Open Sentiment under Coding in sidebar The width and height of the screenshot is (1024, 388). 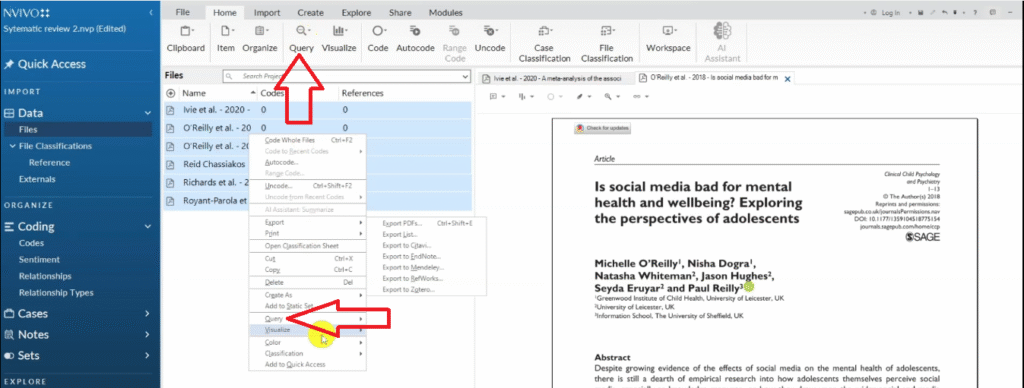(x=39, y=259)
